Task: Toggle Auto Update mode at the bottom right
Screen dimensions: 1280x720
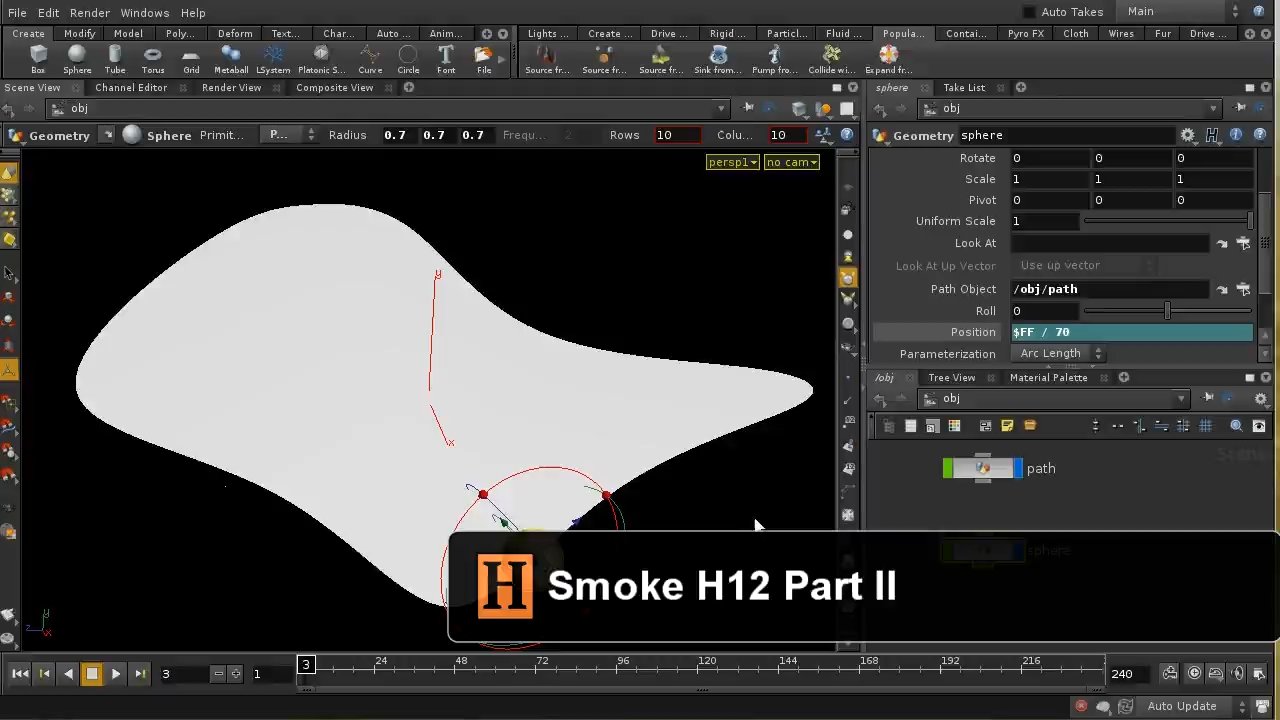Action: [x=1181, y=705]
